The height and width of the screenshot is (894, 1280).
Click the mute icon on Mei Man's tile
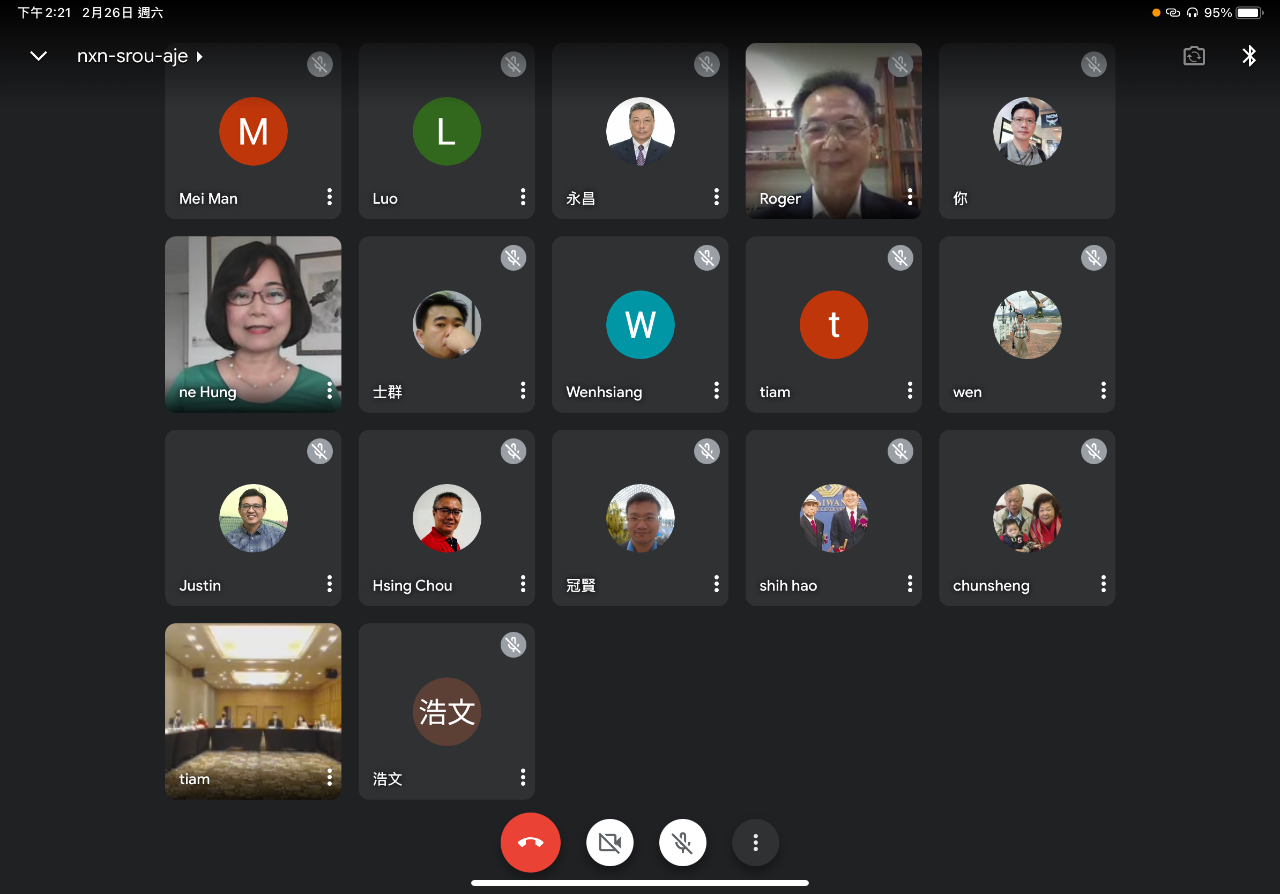coord(319,64)
